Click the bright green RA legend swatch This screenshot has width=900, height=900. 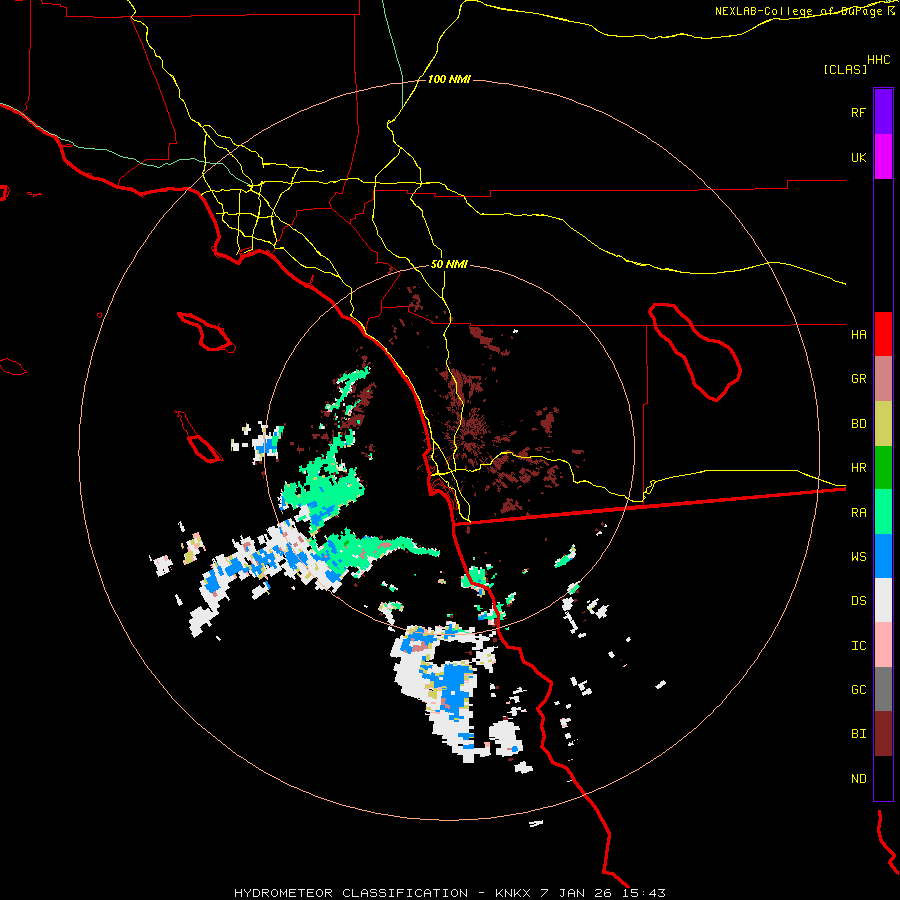point(883,512)
